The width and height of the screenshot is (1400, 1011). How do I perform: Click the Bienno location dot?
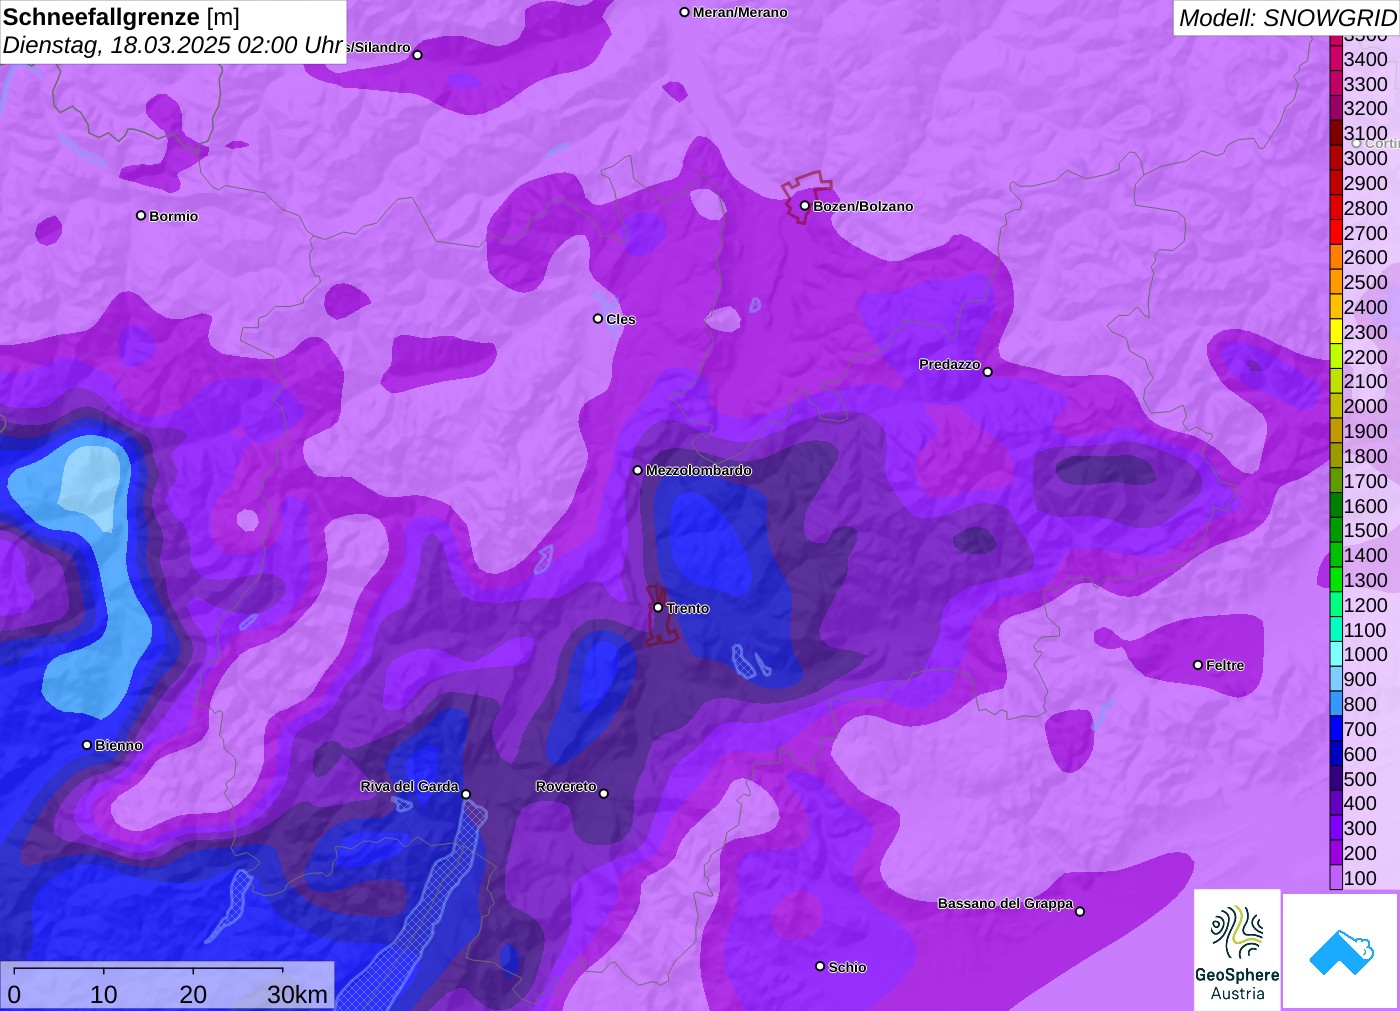click(87, 745)
